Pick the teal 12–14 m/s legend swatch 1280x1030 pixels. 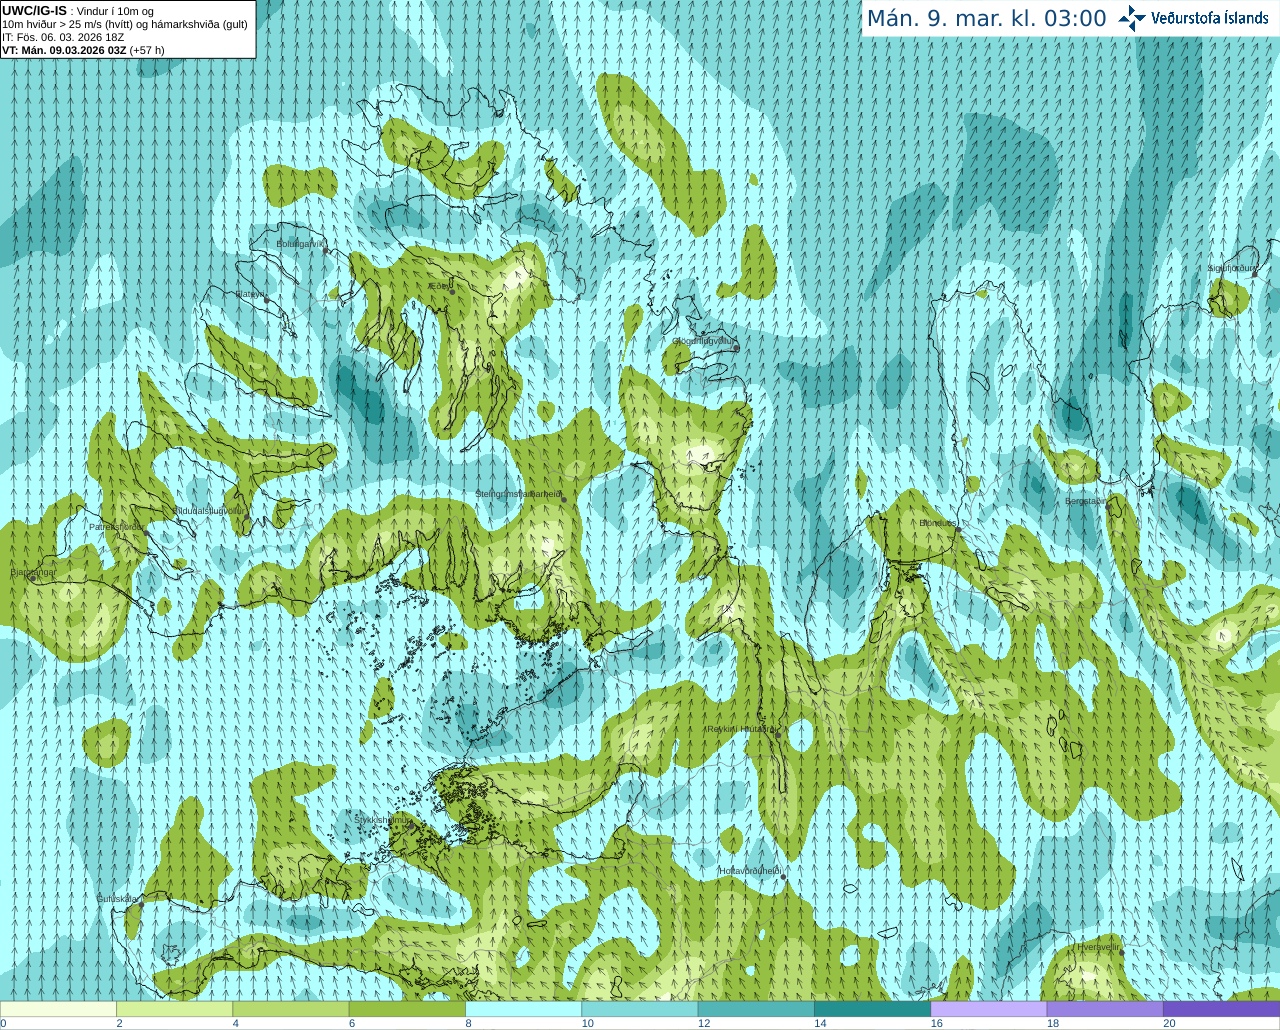pyautogui.click(x=756, y=1009)
